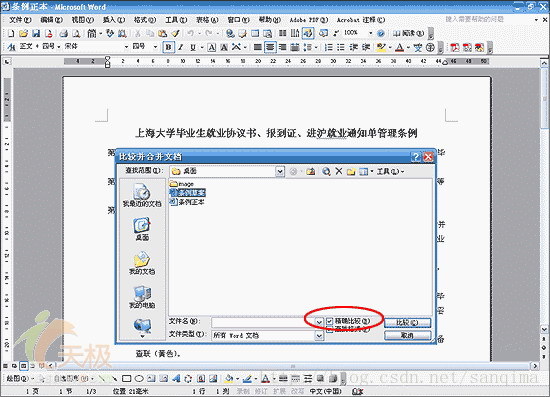
Task: Click the oval shape tool
Action: (139, 378)
